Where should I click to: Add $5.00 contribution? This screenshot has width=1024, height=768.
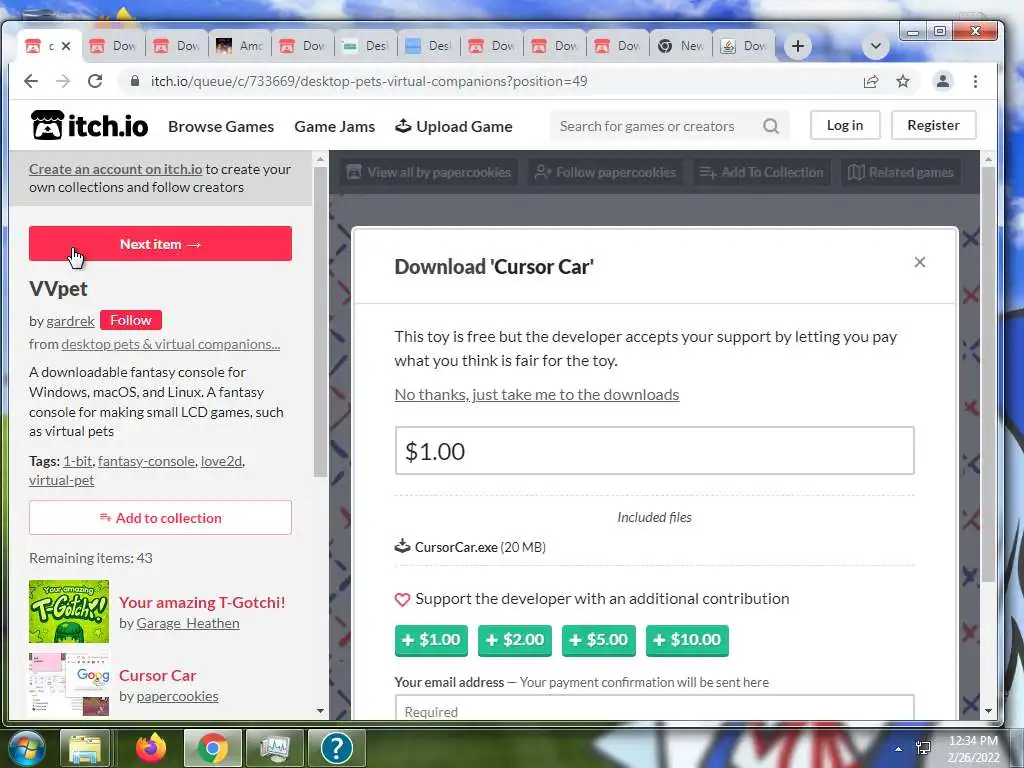click(x=598, y=640)
